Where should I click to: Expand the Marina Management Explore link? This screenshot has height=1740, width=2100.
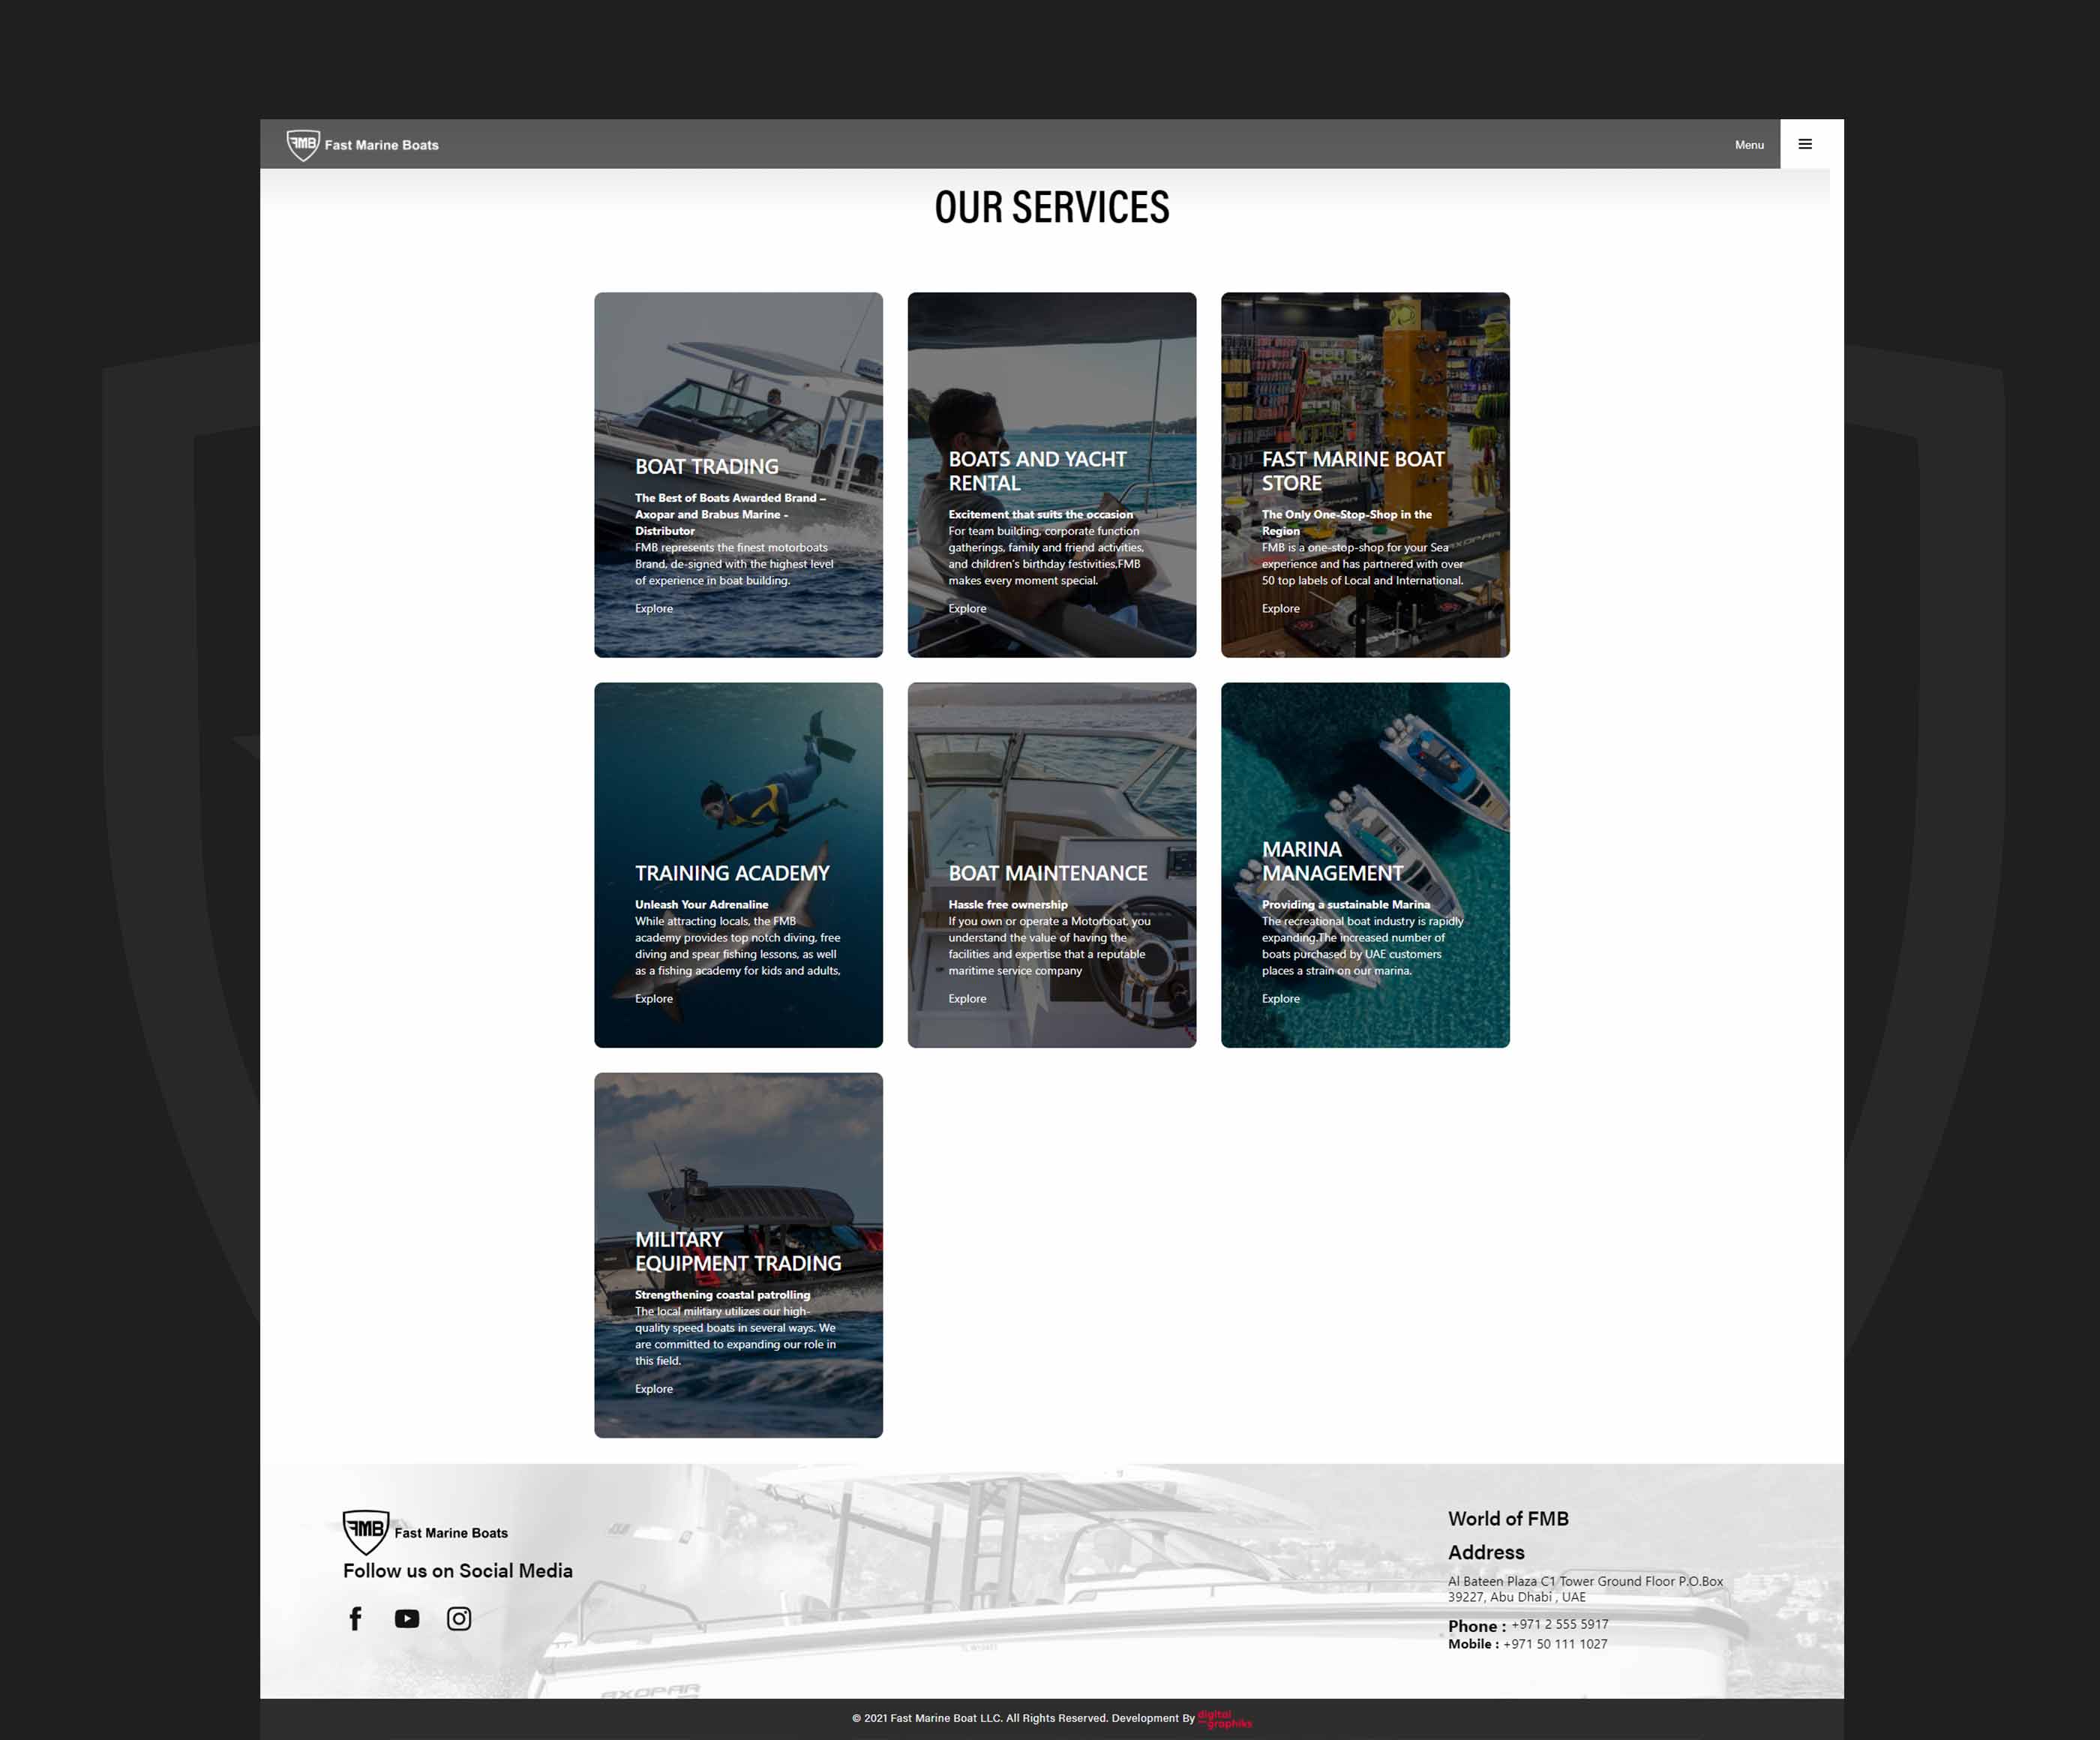click(1280, 997)
